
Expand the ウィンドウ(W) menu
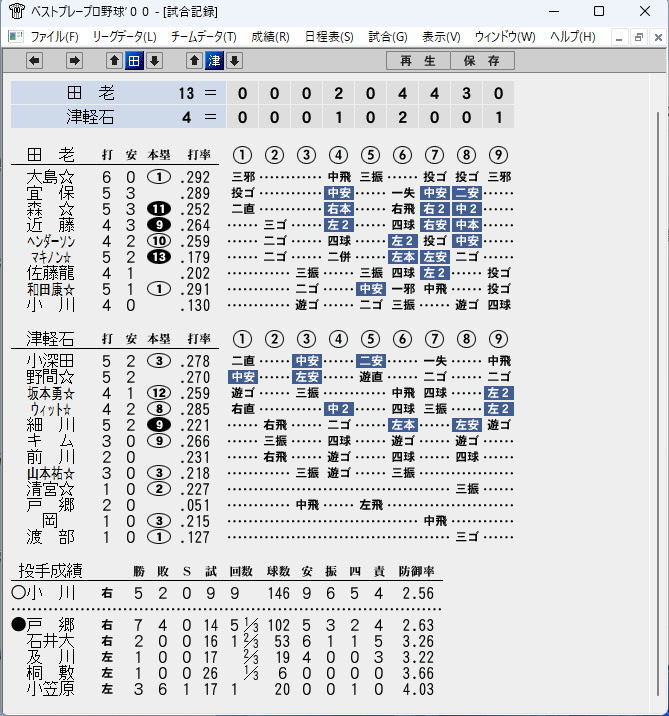point(505,37)
